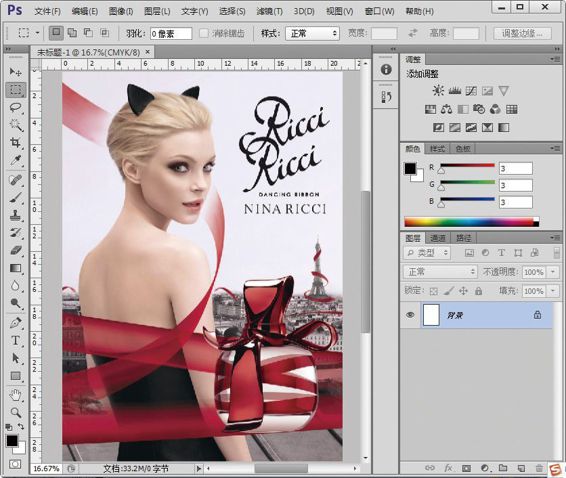Screen dimensions: 566x478
Task: Open the 图像(I) menu
Action: [x=121, y=11]
